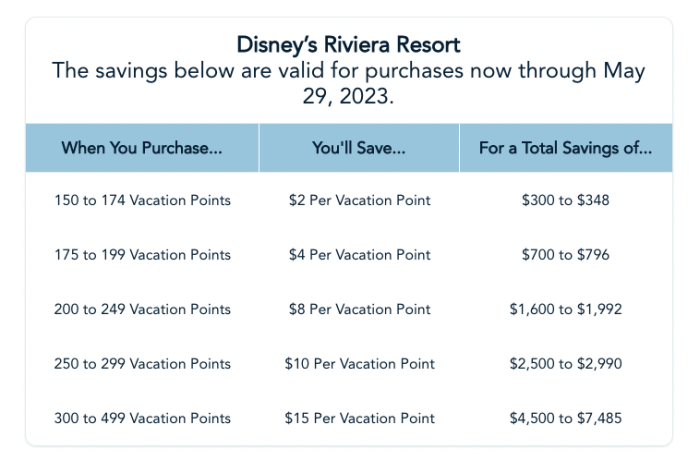Click the 300 to 499 Vacation Points cell
The image size is (700, 461).
pos(142,418)
